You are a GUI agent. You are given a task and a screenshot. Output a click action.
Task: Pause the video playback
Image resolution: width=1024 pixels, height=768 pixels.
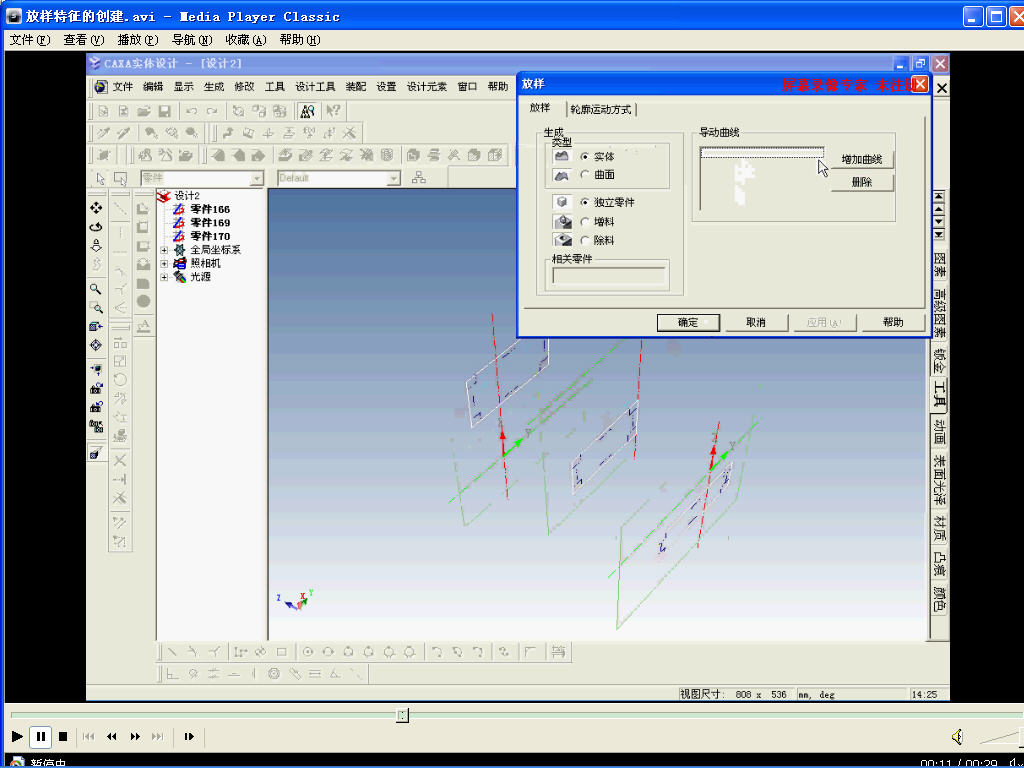(40, 737)
